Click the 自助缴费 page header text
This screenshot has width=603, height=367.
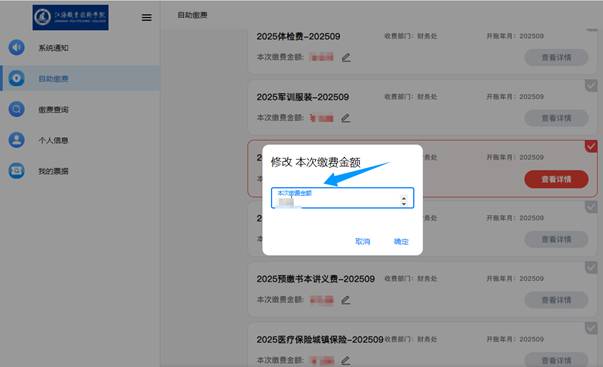[x=192, y=15]
